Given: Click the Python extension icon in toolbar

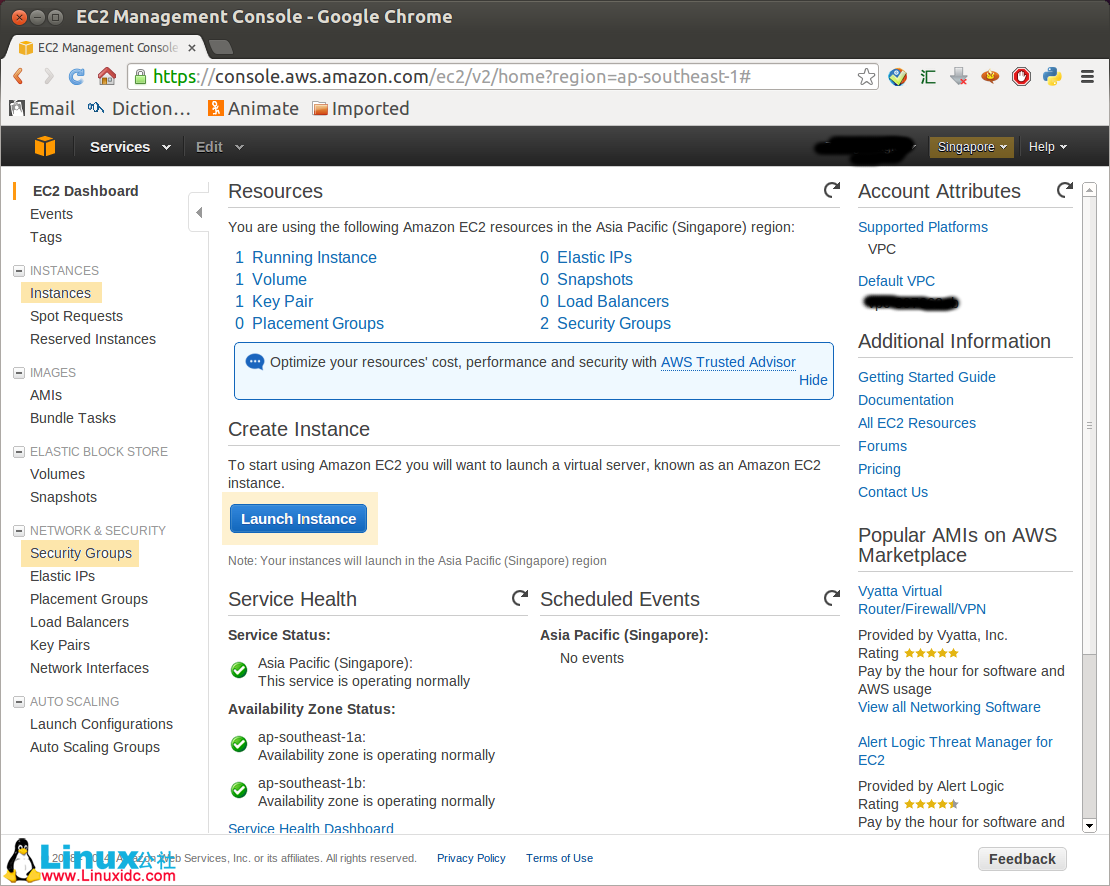Looking at the screenshot, I should coord(1051,76).
